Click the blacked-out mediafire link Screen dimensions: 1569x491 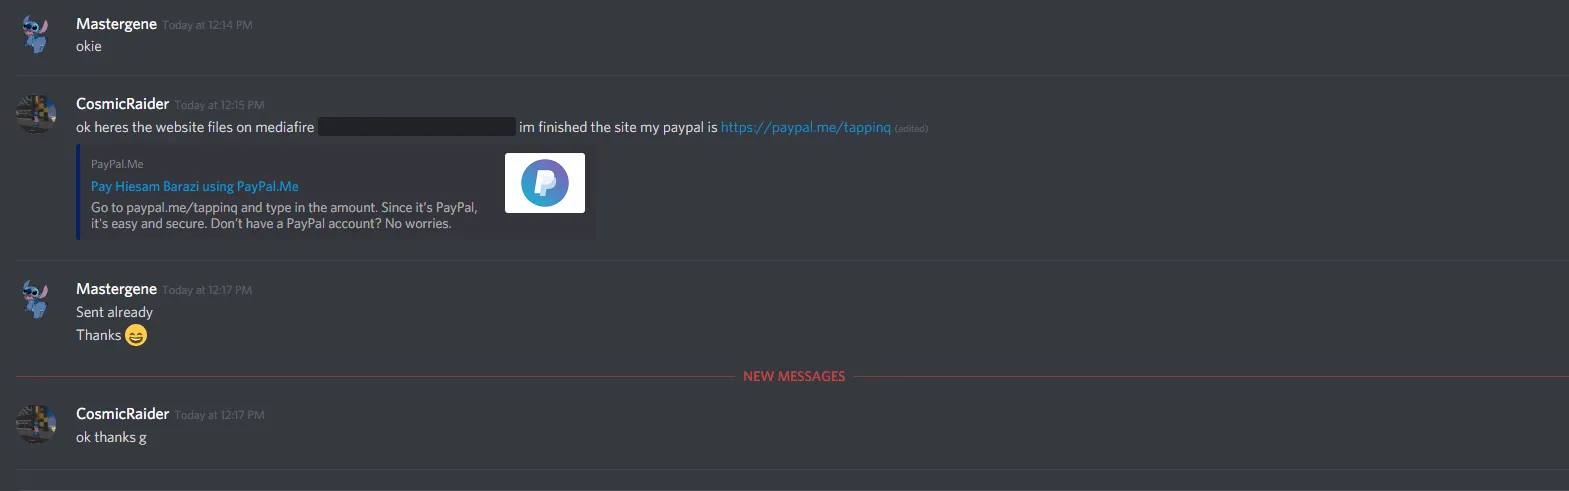(416, 127)
